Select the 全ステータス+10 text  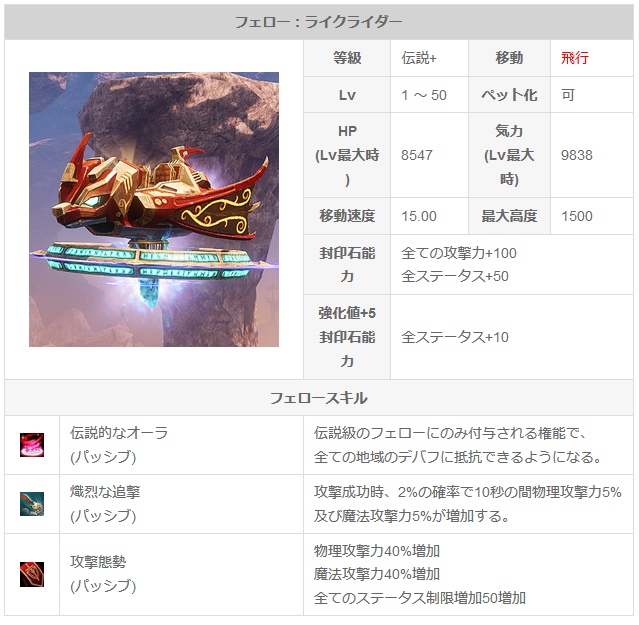pos(455,337)
